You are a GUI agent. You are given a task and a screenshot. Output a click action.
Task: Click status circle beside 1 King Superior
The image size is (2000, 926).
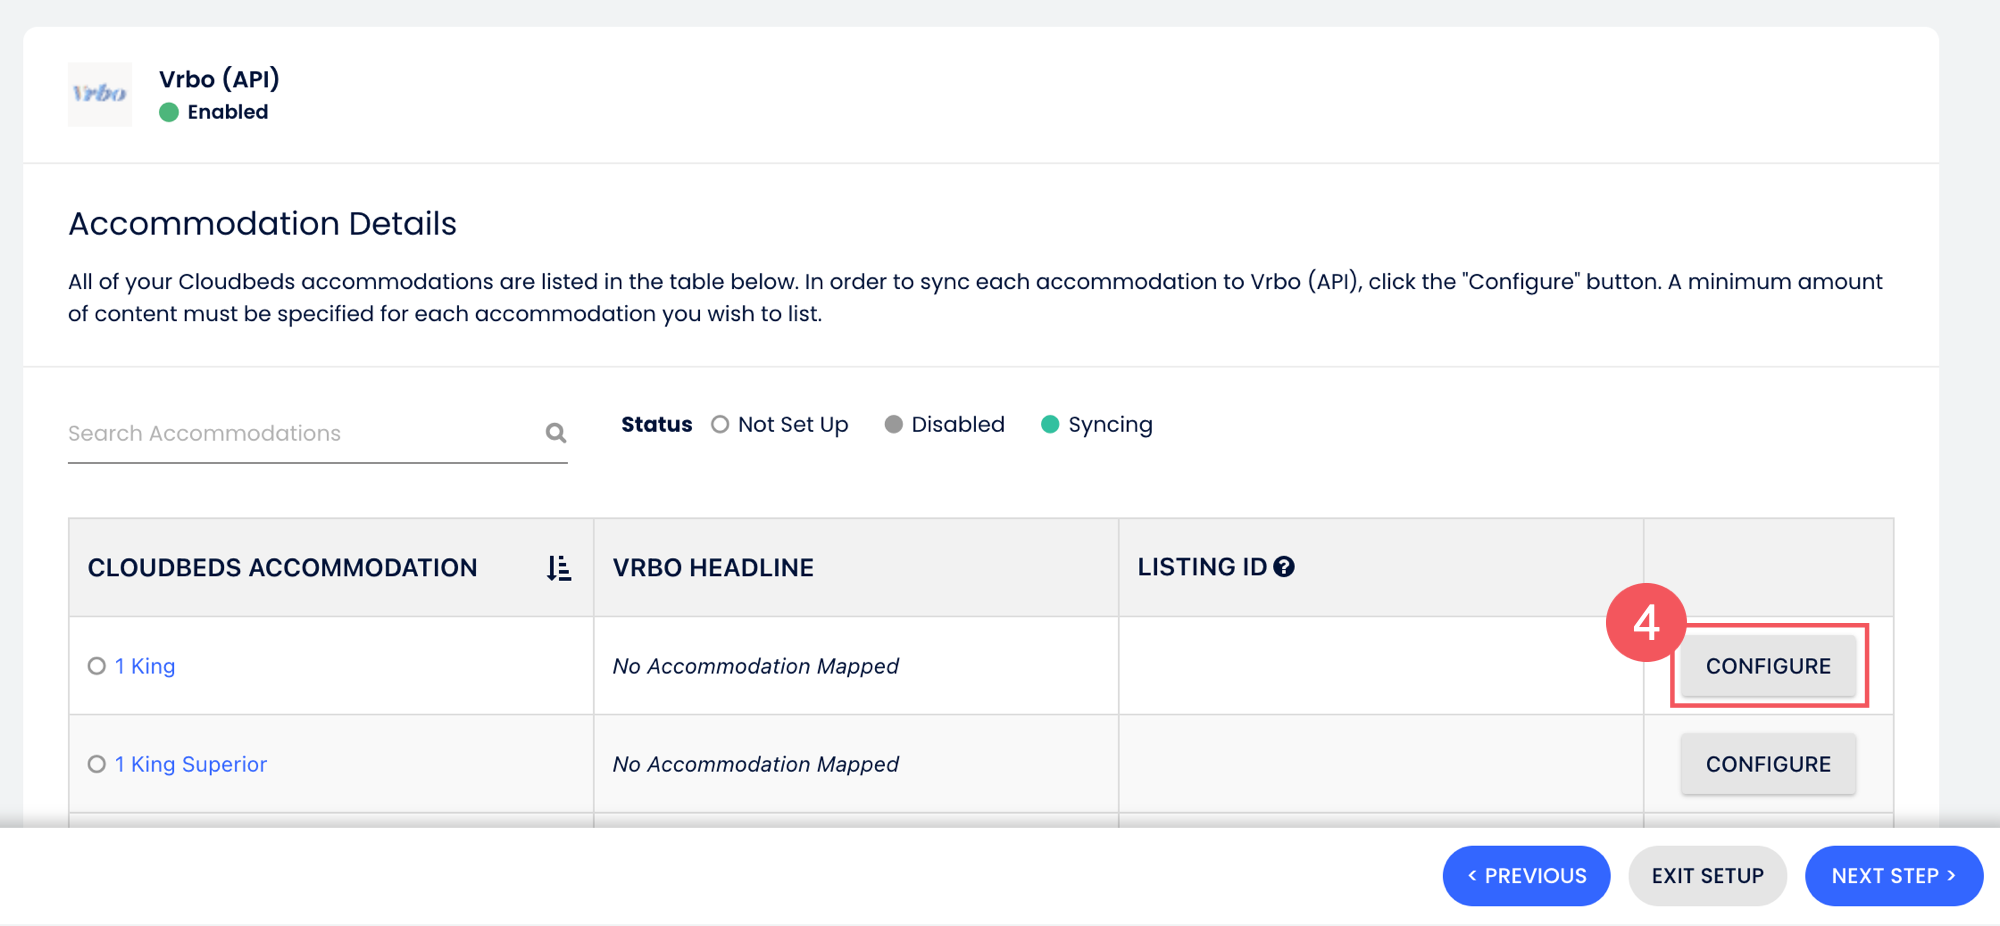click(97, 764)
